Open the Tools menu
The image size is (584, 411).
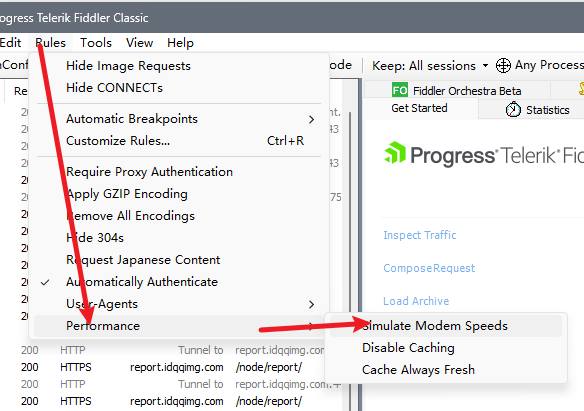point(96,43)
